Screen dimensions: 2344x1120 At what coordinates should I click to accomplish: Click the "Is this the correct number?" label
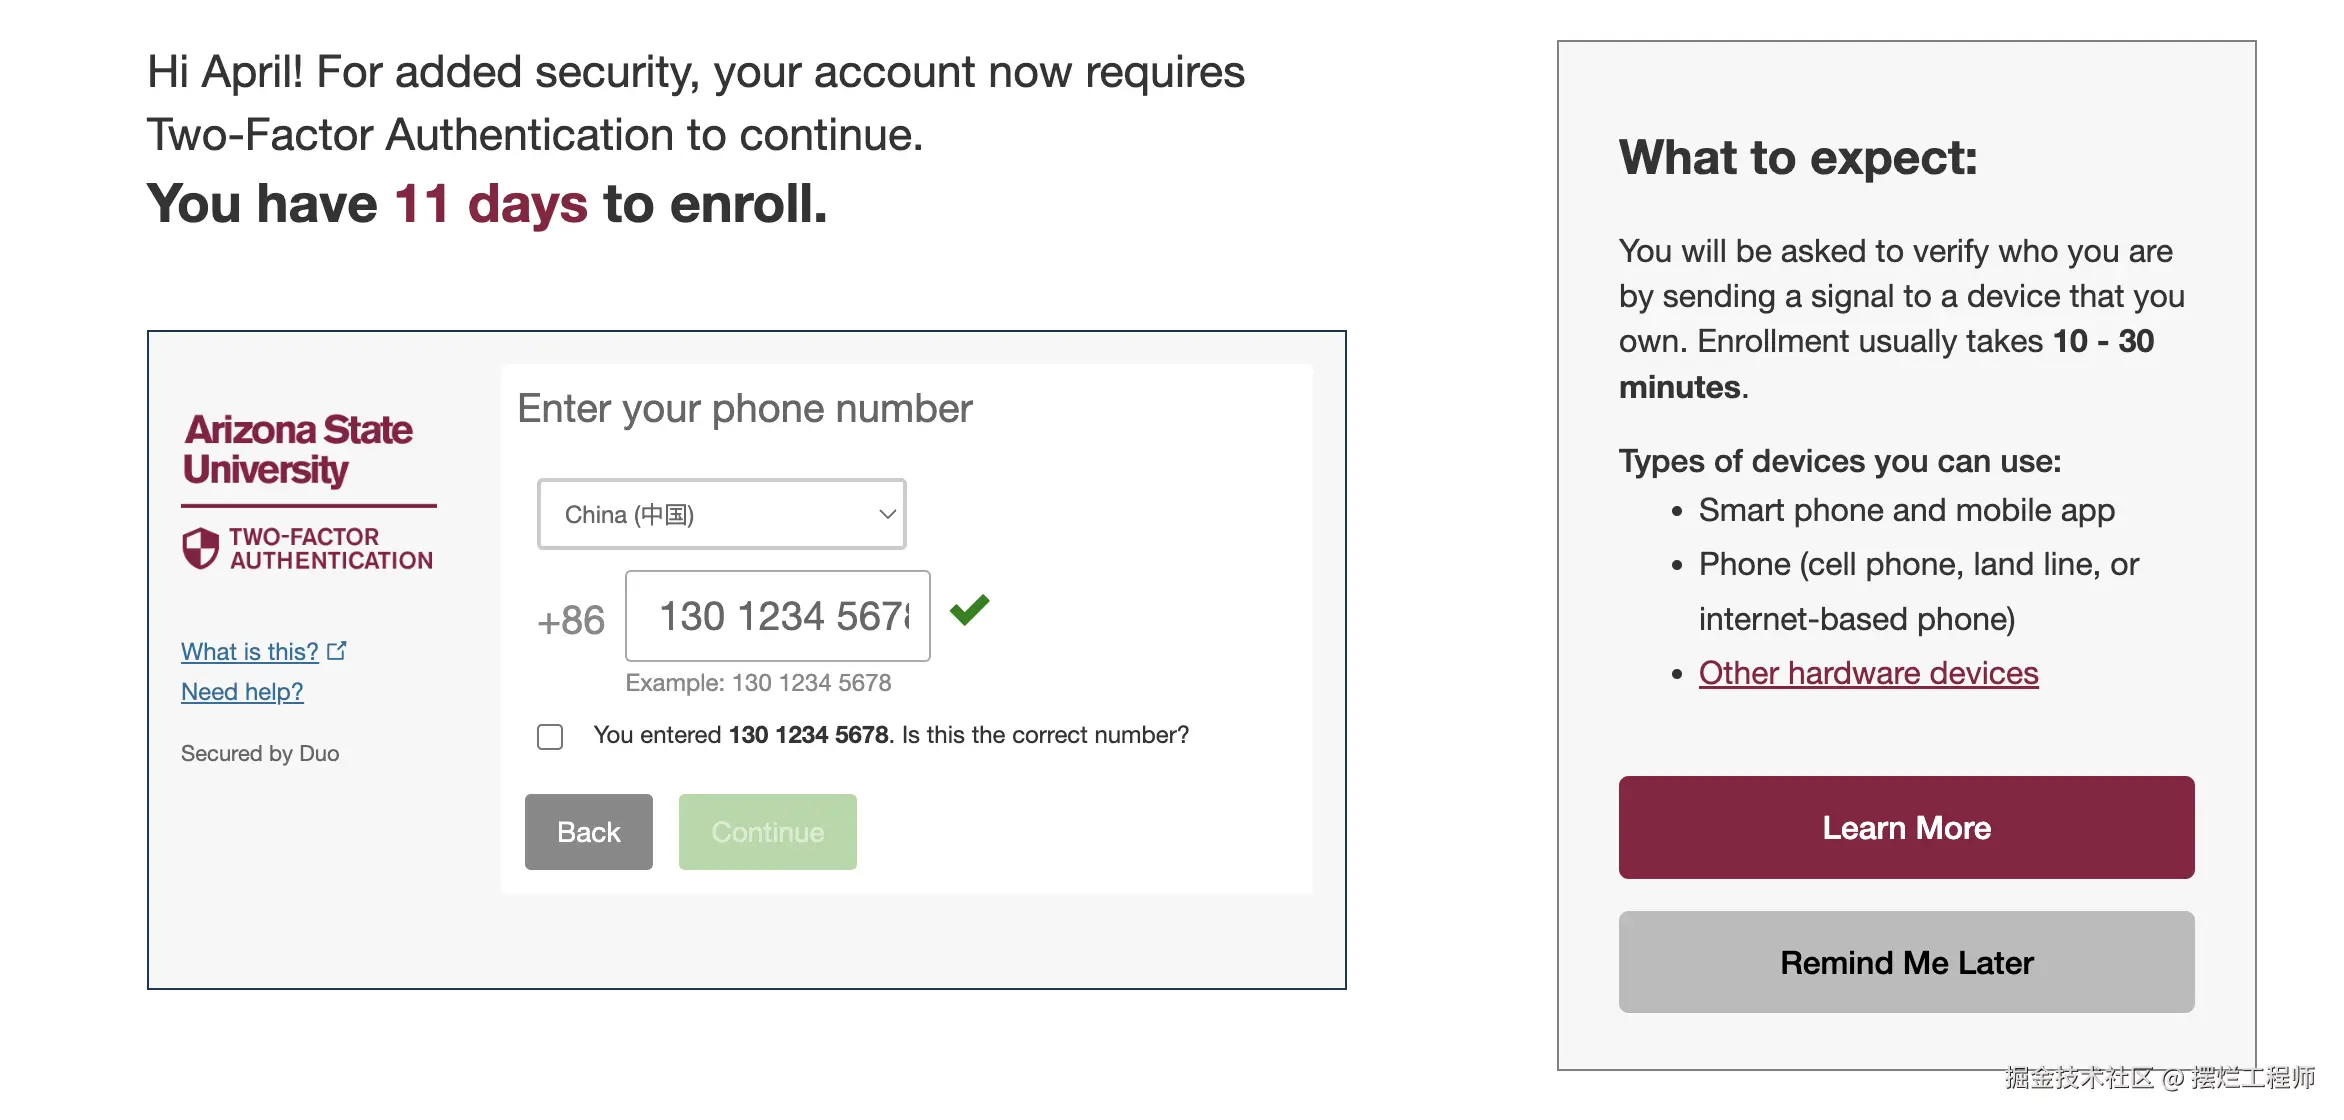(x=891, y=736)
